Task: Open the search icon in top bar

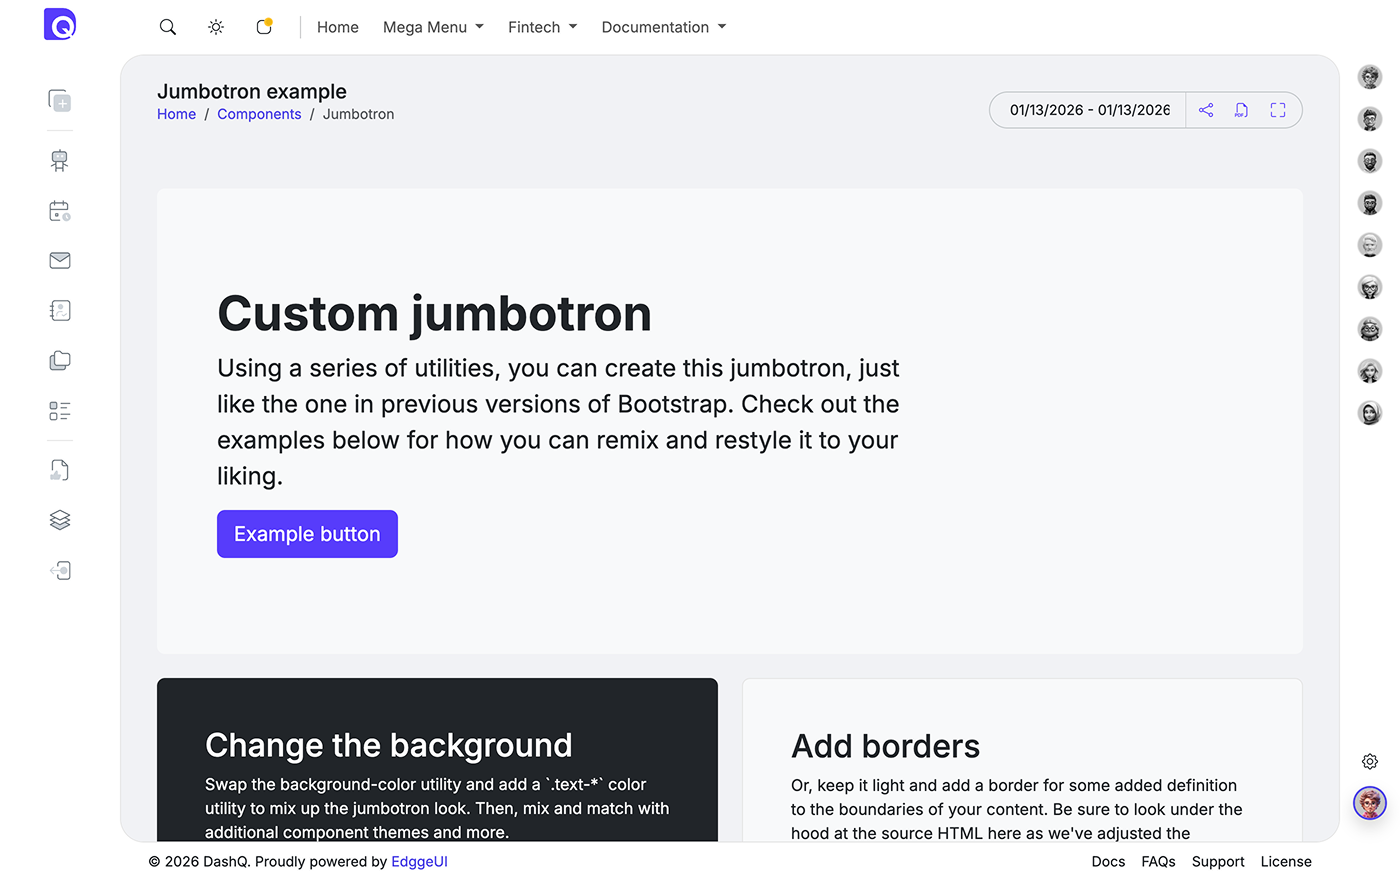Action: click(x=168, y=27)
